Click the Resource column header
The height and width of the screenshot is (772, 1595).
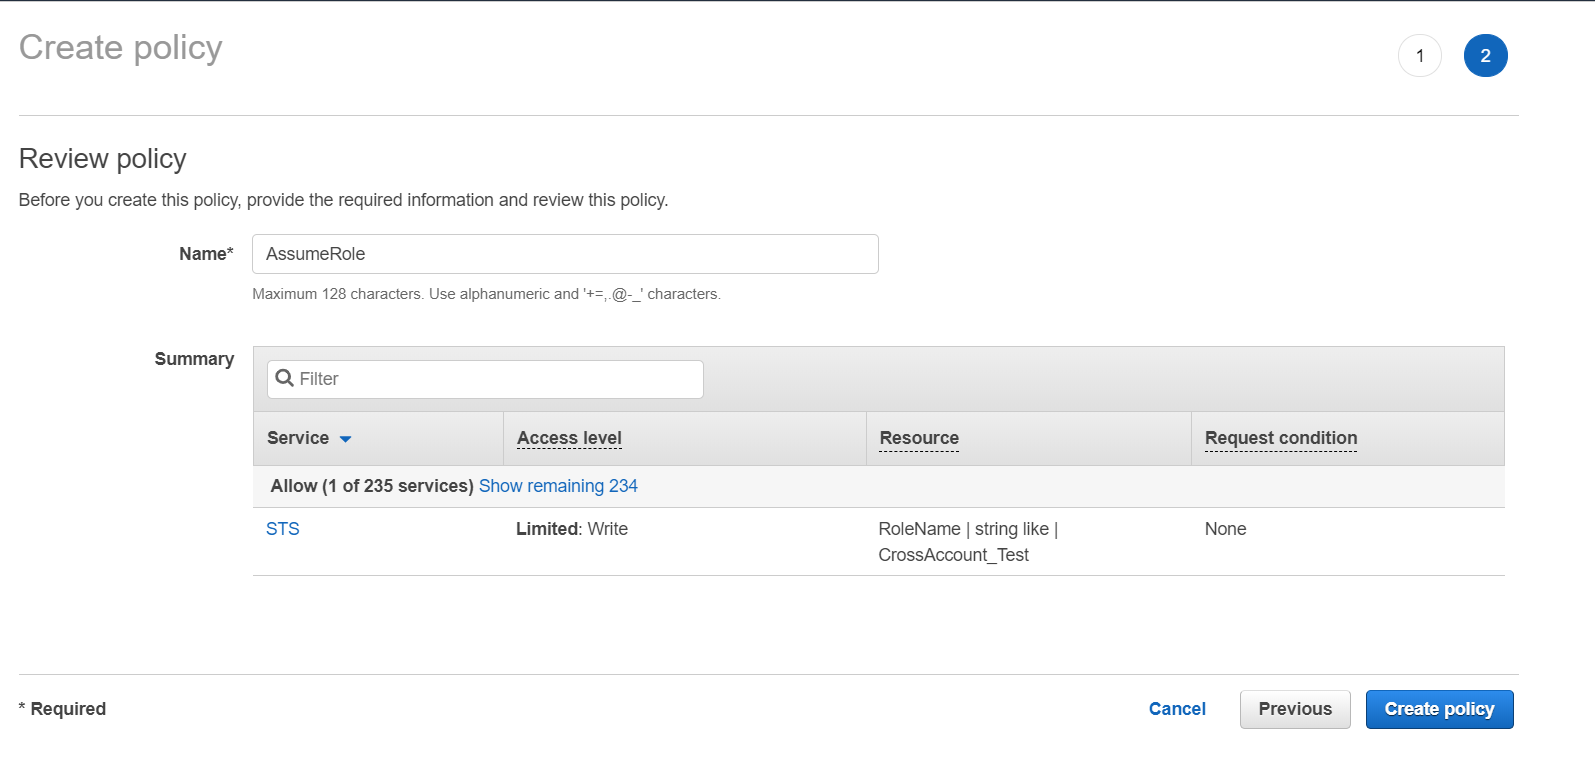pos(919,438)
